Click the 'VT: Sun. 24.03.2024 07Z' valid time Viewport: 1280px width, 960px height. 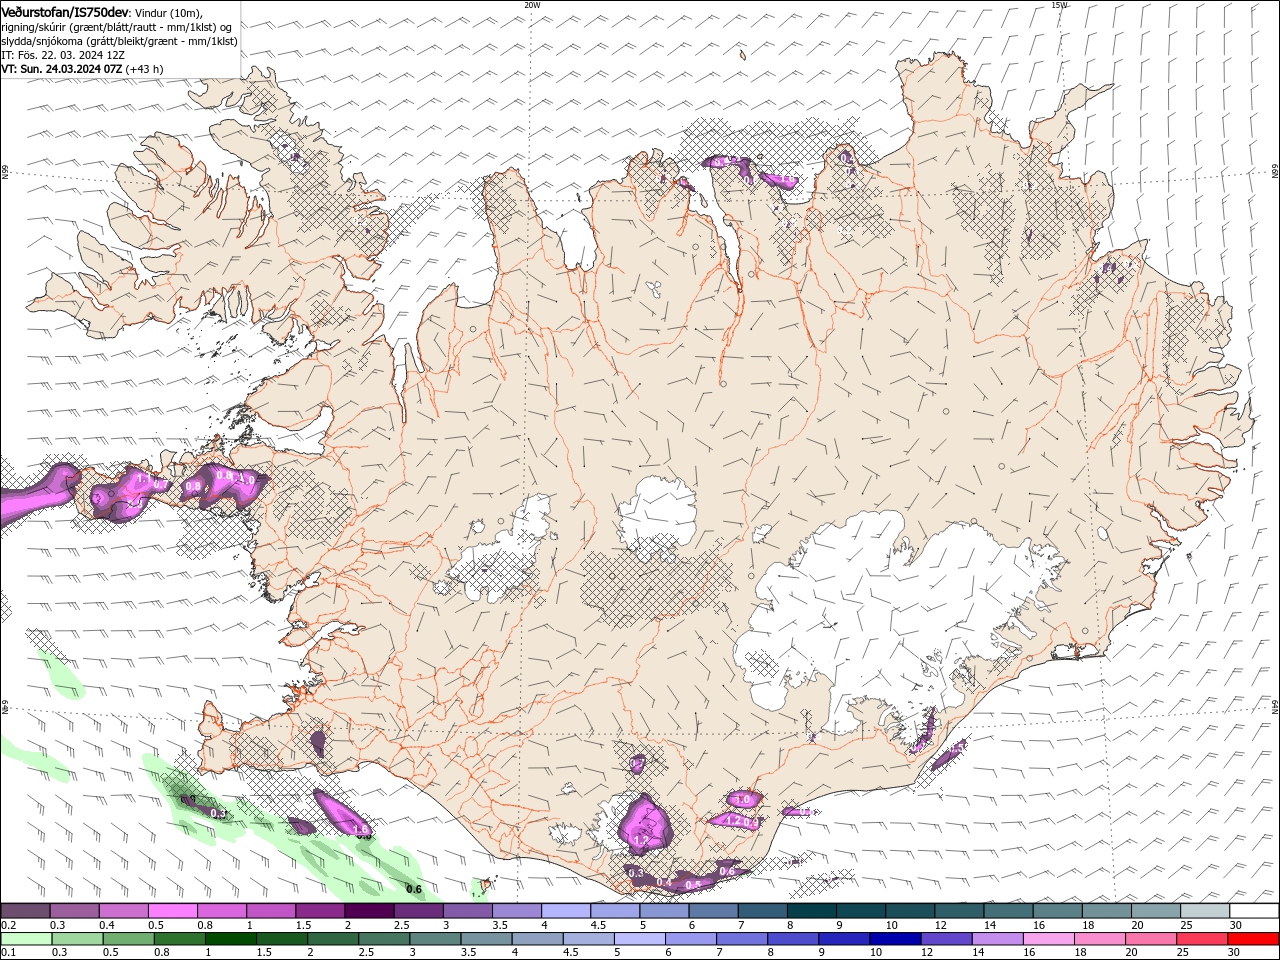pos(62,69)
